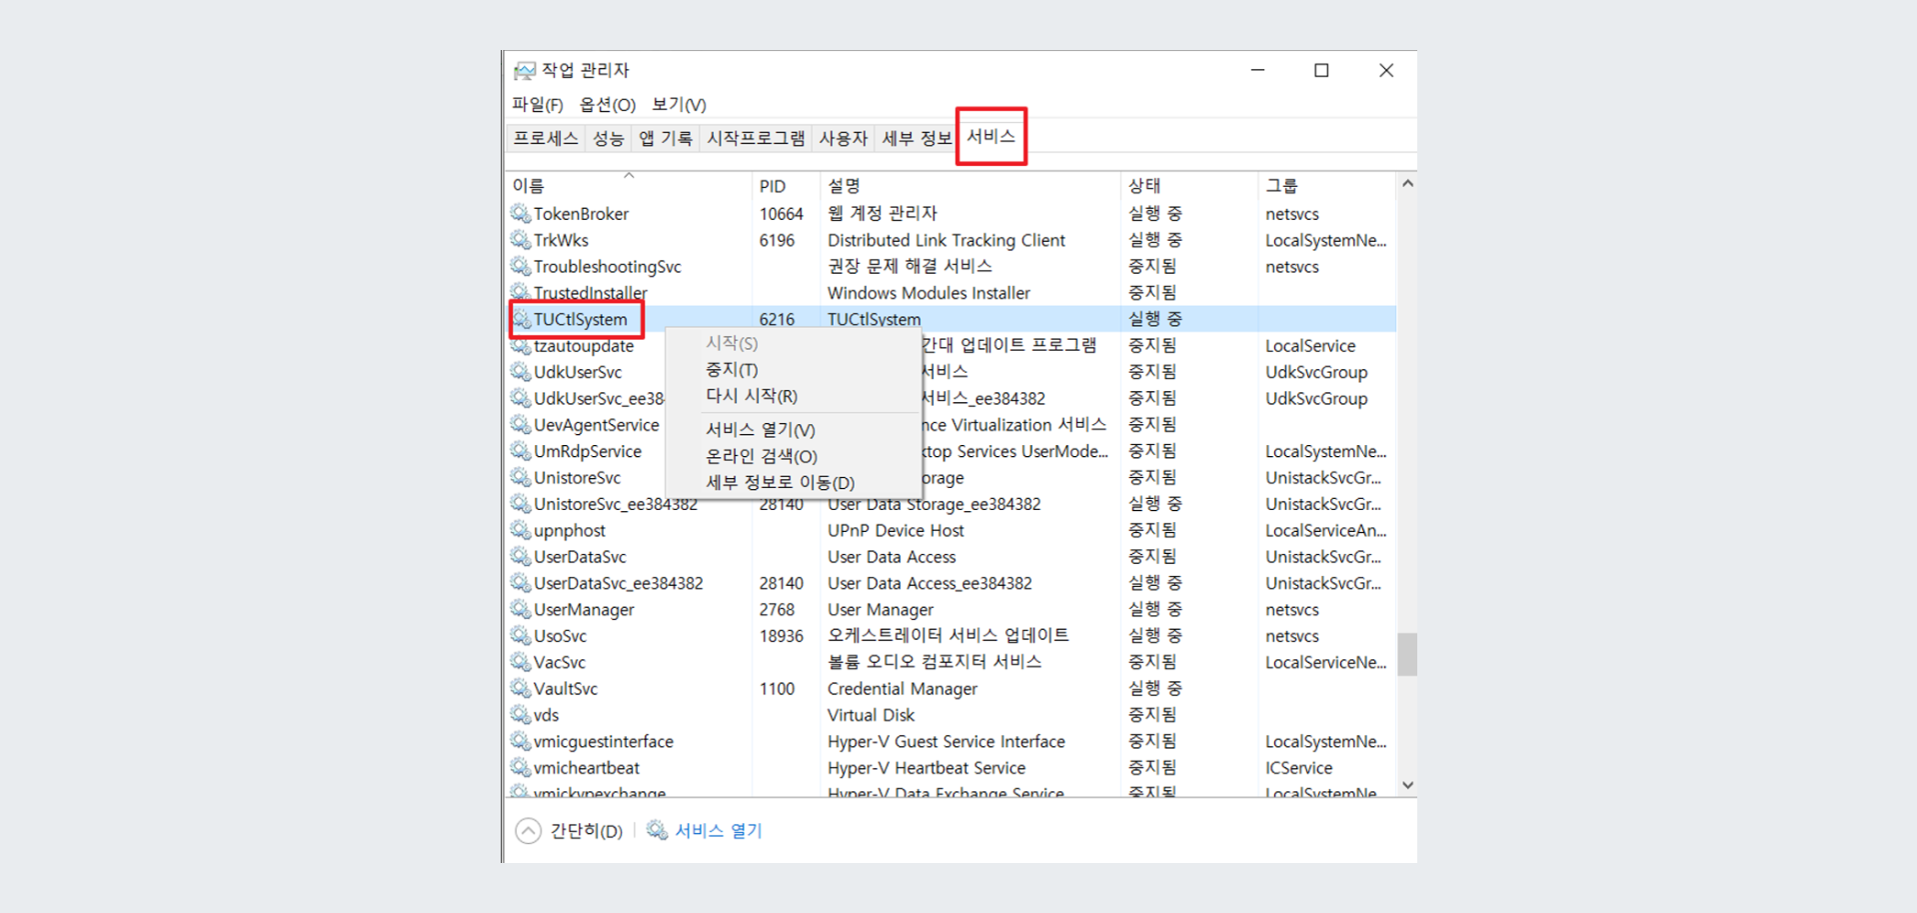Click the sort arrow on the 이름 column

(x=629, y=176)
